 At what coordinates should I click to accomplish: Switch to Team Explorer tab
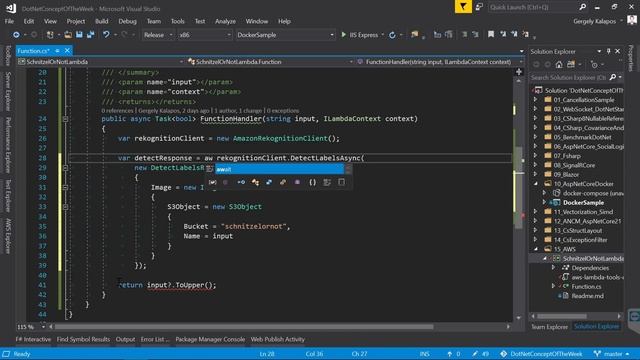click(549, 327)
